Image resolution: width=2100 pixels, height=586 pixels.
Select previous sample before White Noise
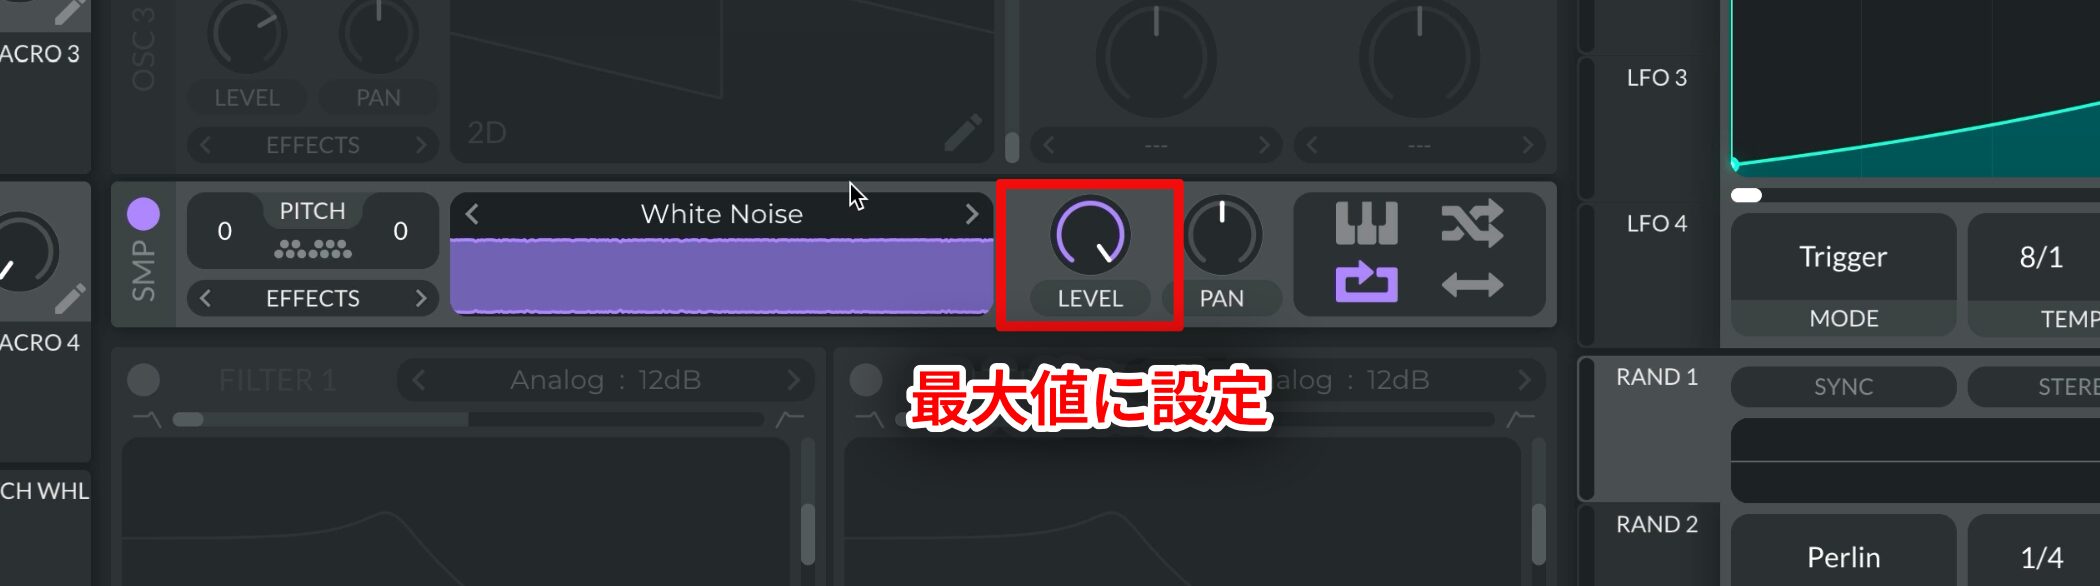(x=472, y=214)
